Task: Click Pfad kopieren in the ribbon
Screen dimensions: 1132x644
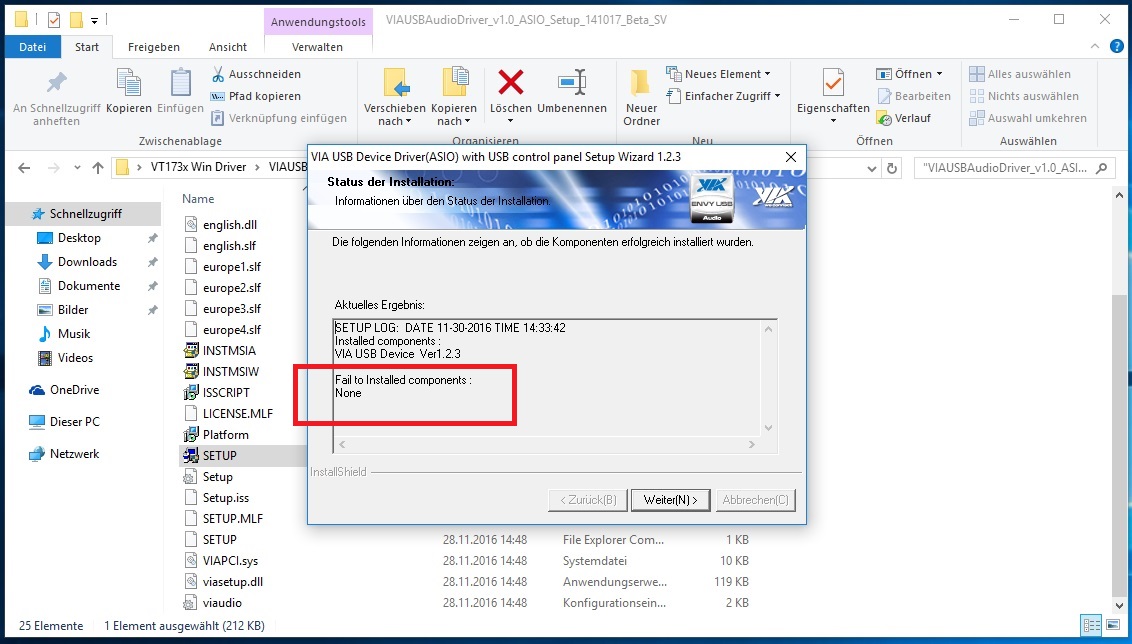Action: pos(256,96)
